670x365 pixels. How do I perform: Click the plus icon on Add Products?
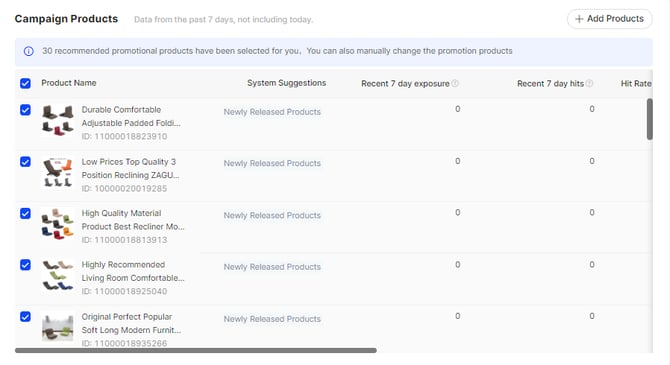coord(579,19)
